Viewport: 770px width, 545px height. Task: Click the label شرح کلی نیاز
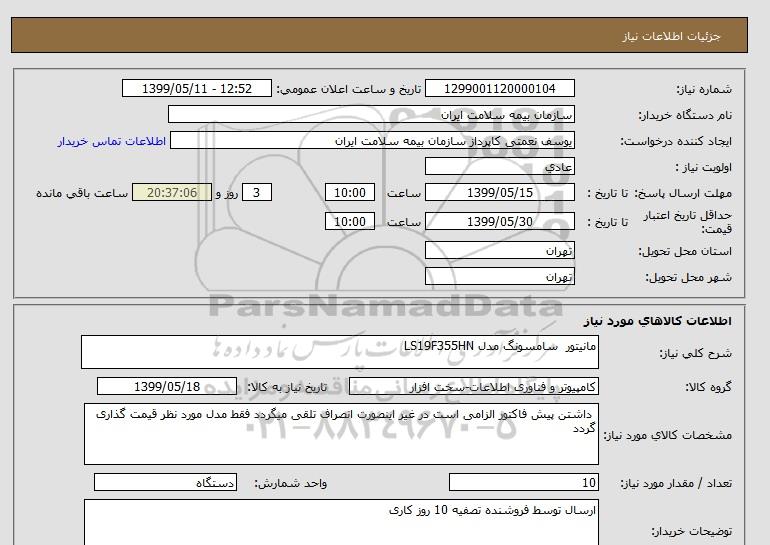coord(695,353)
